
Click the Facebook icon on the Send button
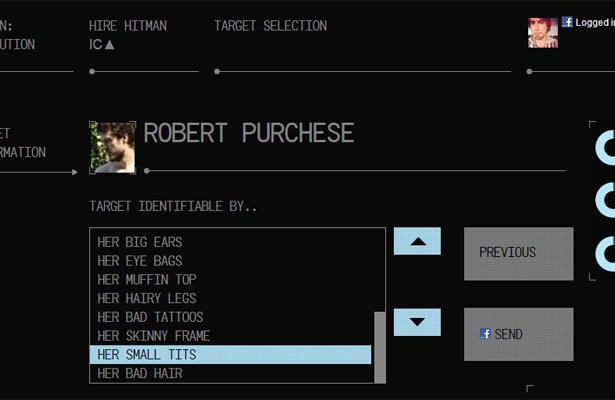(x=486, y=334)
